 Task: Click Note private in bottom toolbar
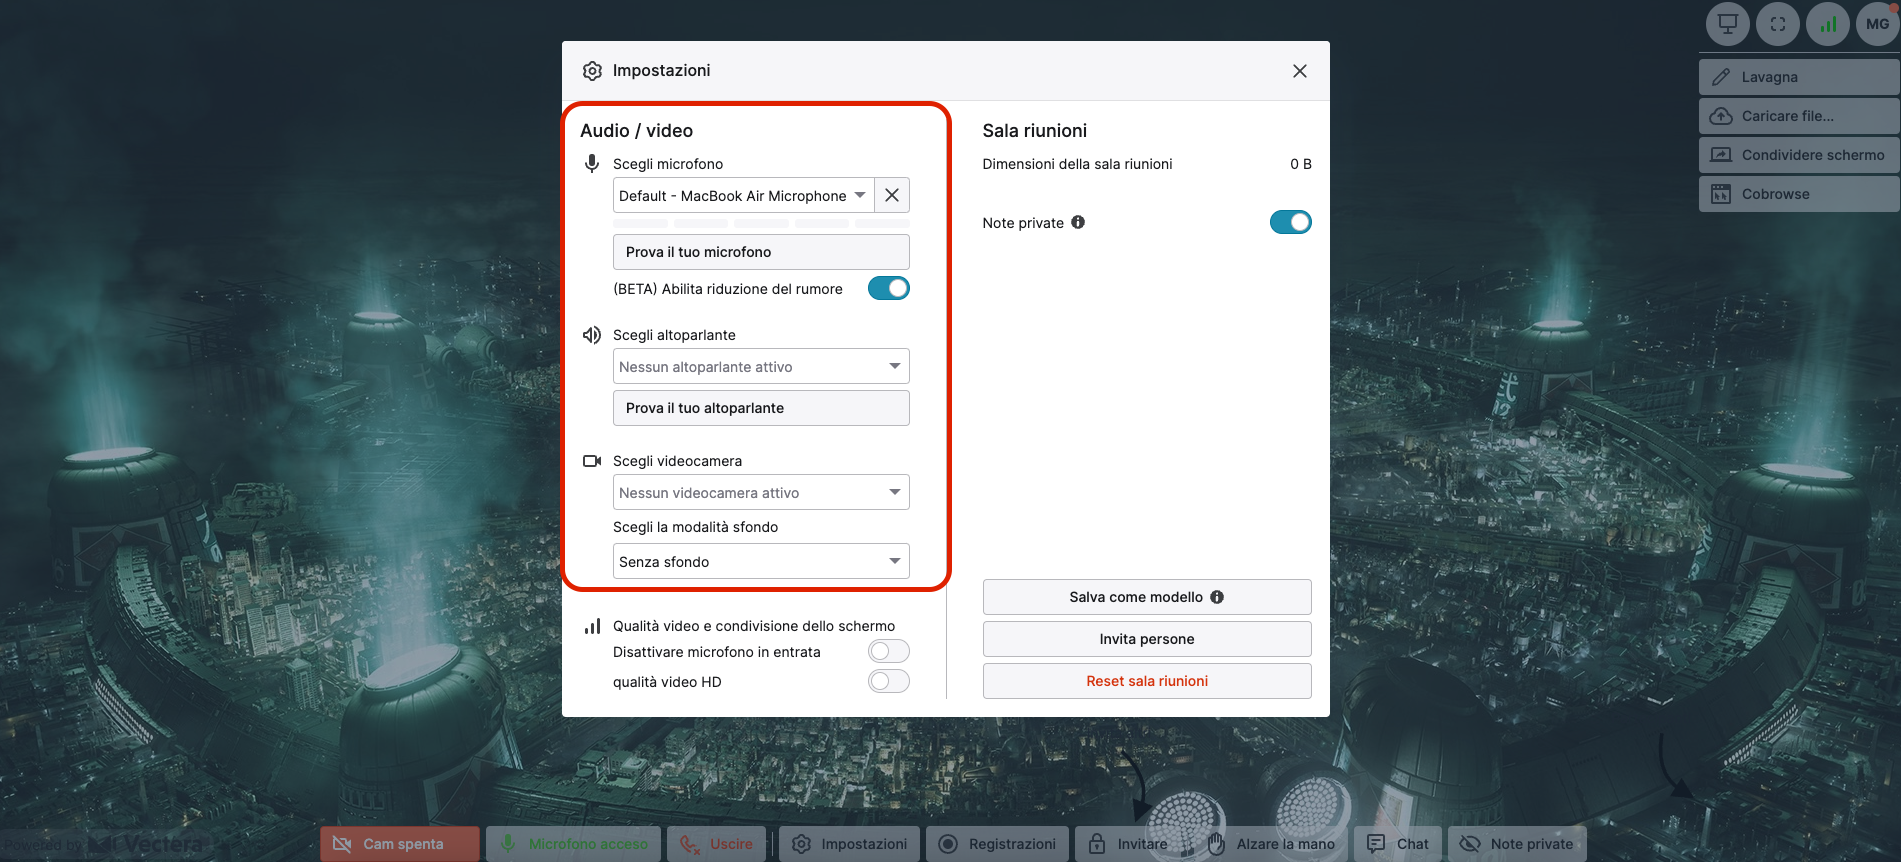pos(1517,844)
